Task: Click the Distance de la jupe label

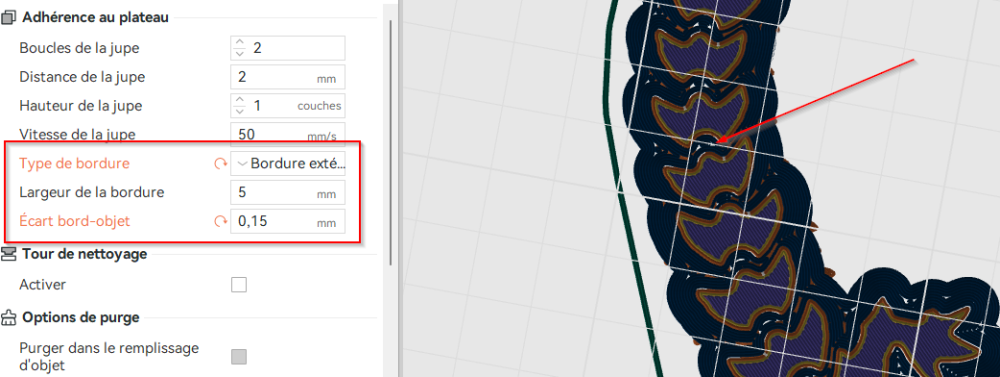Action: (82, 77)
